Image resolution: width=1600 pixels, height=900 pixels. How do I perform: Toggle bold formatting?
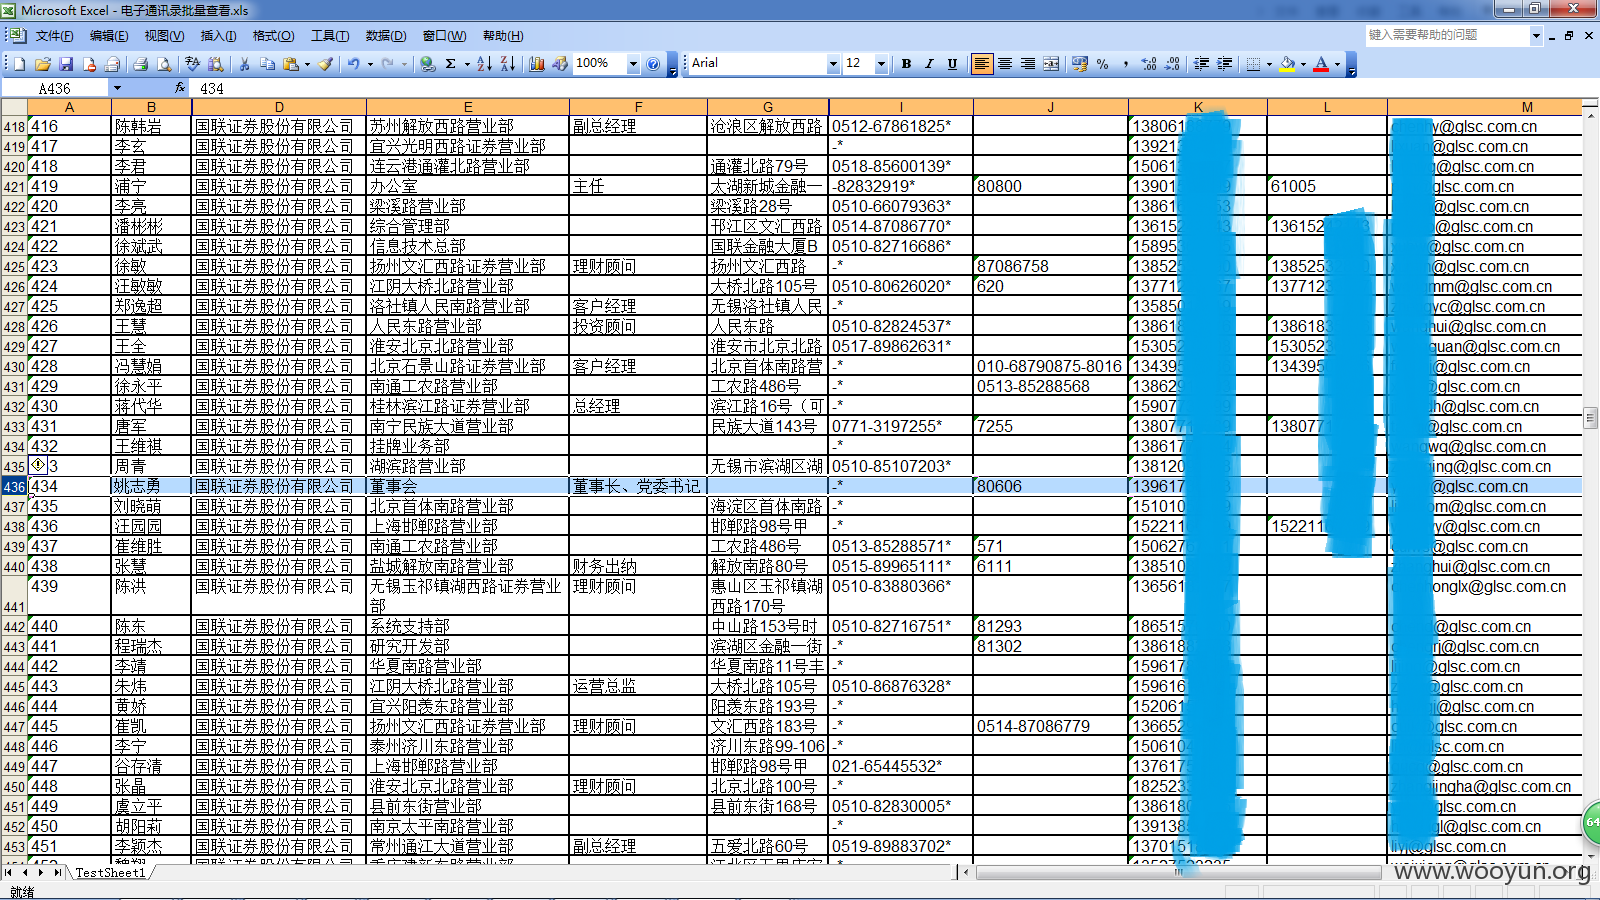tap(906, 64)
